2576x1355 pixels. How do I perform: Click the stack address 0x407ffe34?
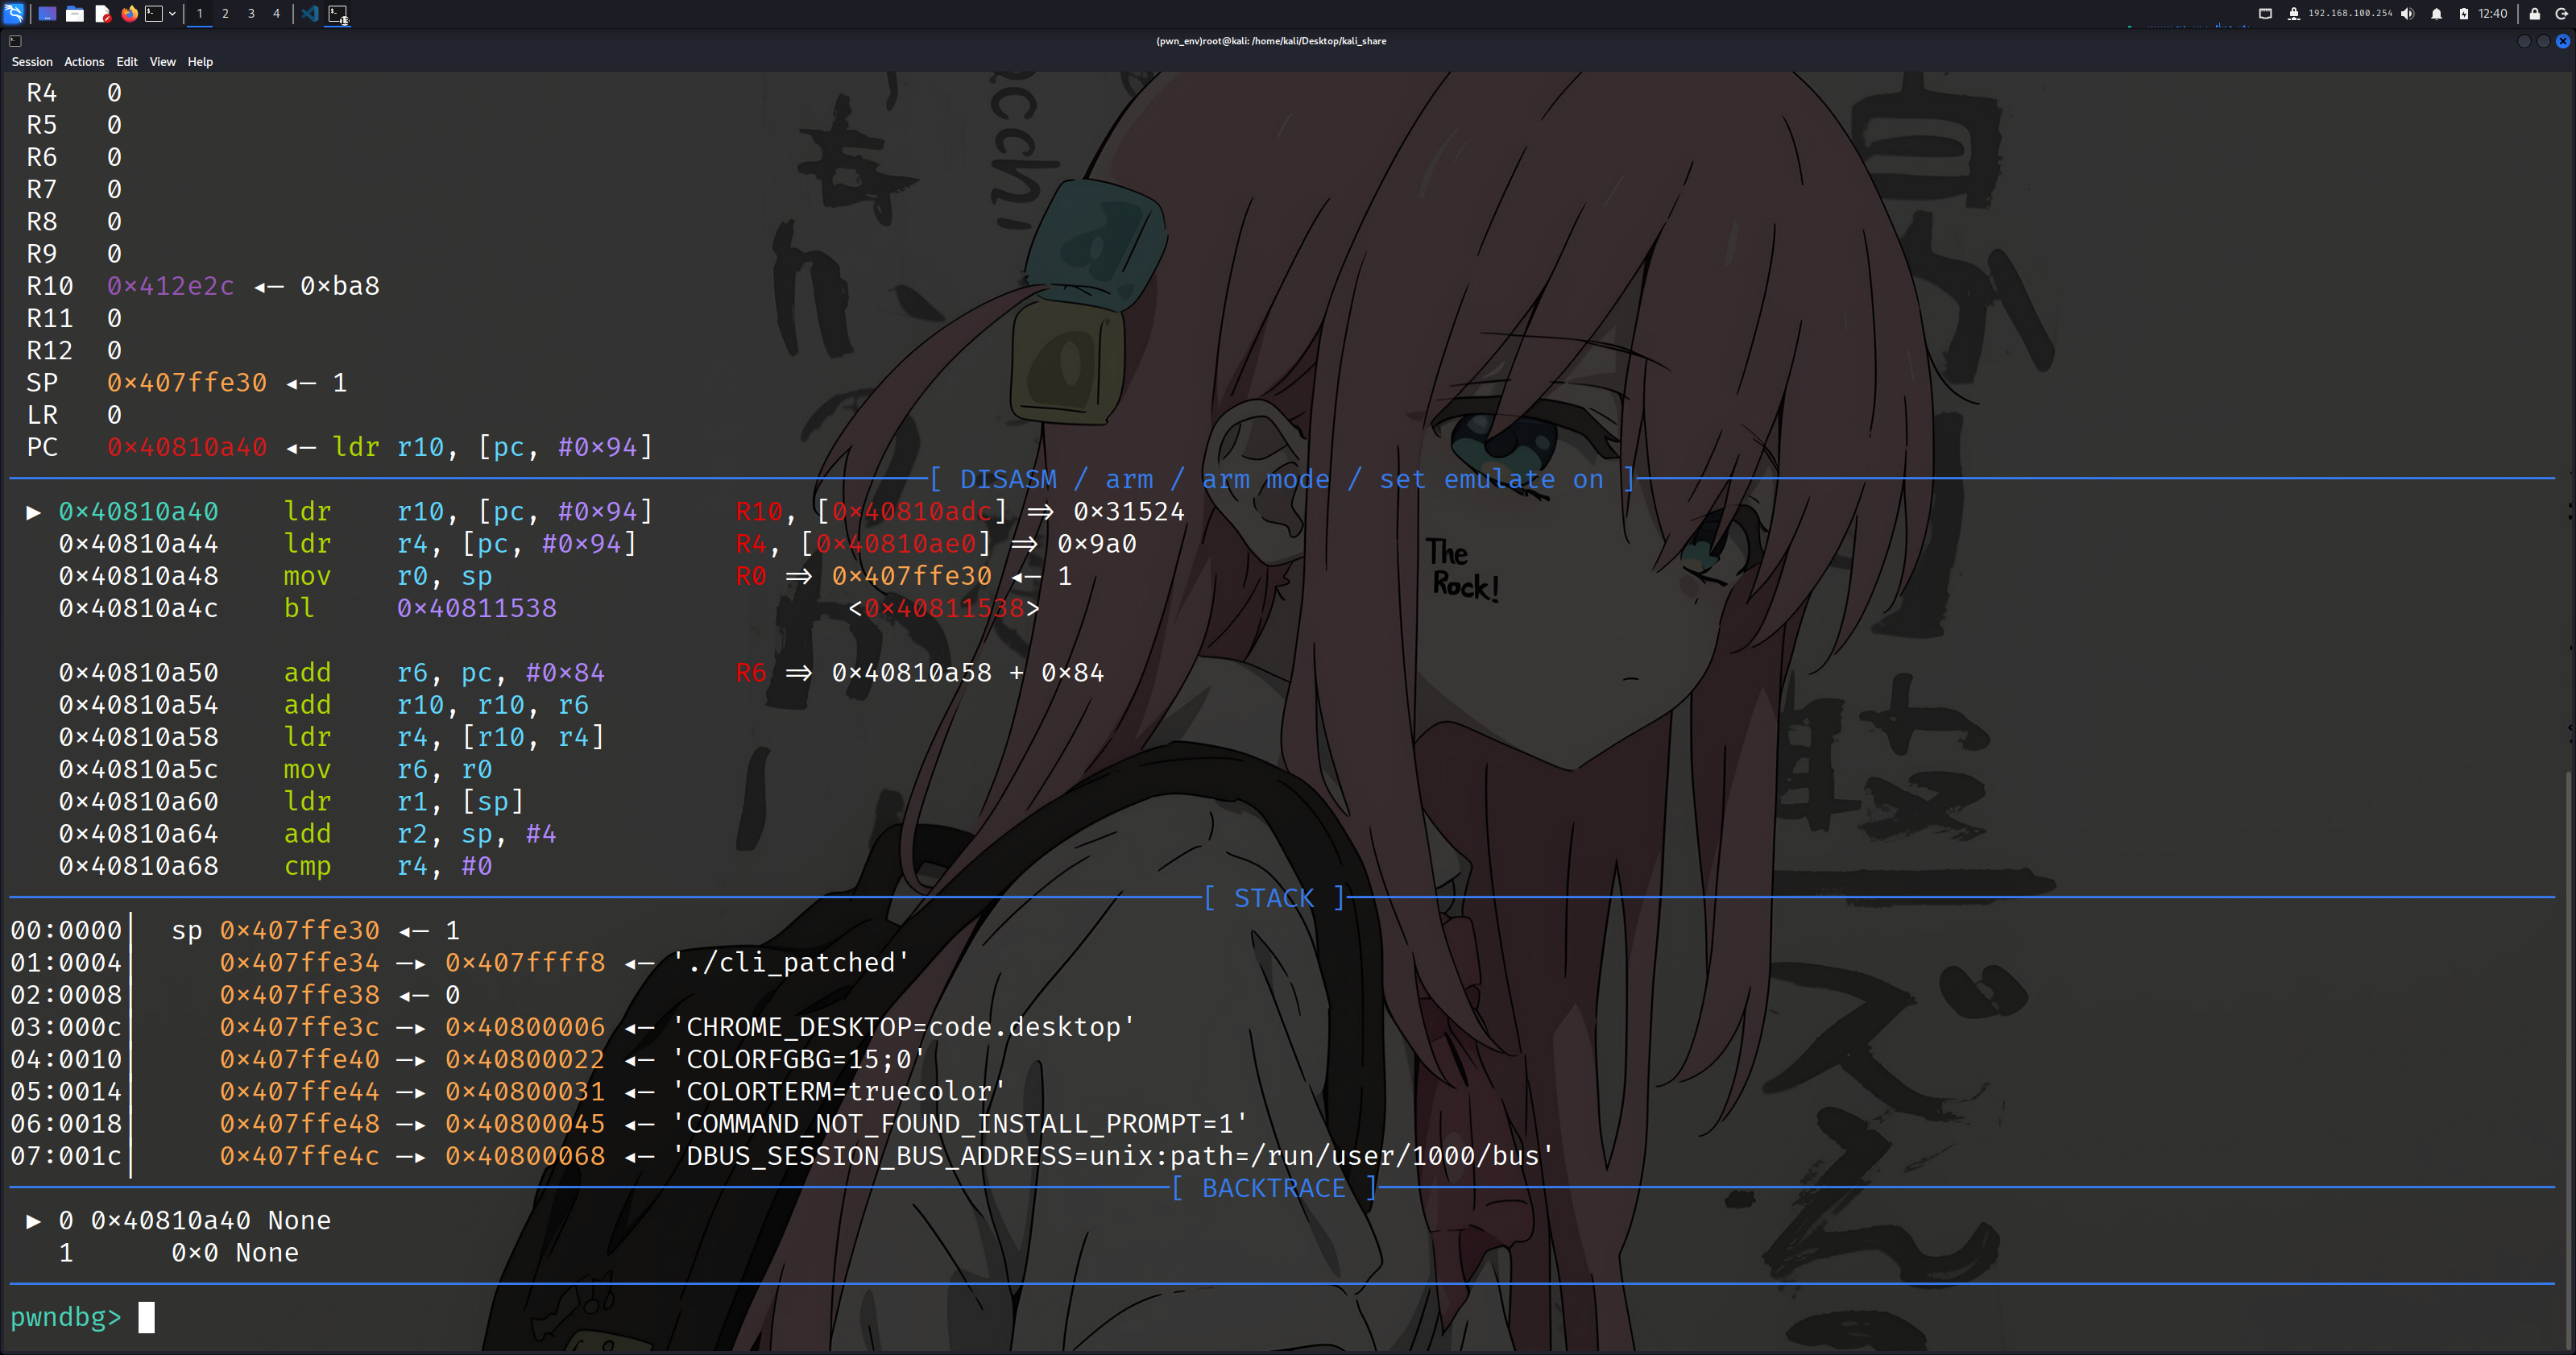click(x=300, y=963)
